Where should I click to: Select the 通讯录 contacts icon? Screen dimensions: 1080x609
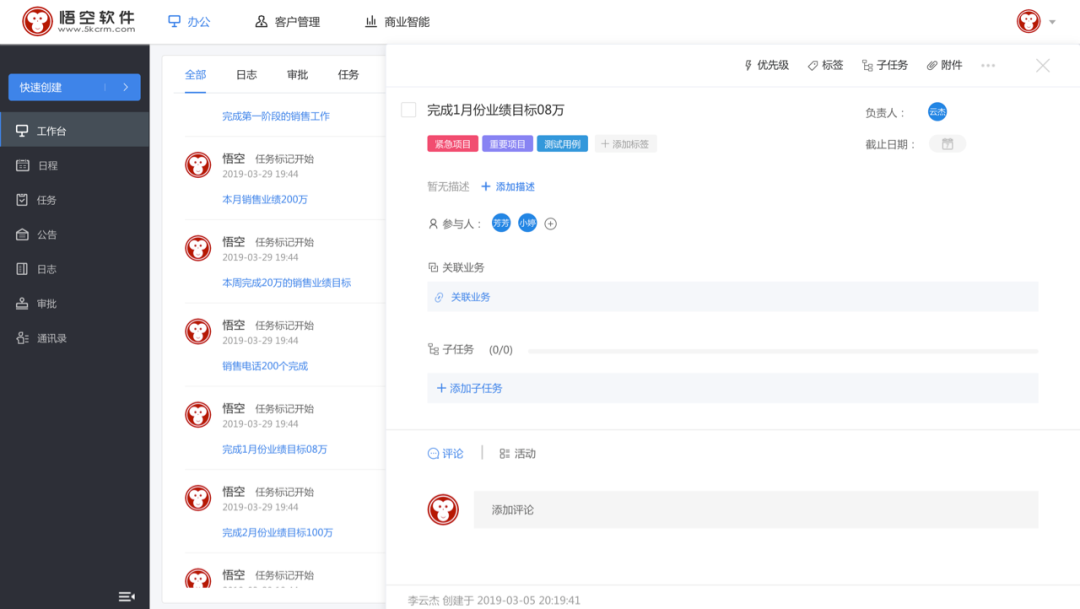coord(20,337)
